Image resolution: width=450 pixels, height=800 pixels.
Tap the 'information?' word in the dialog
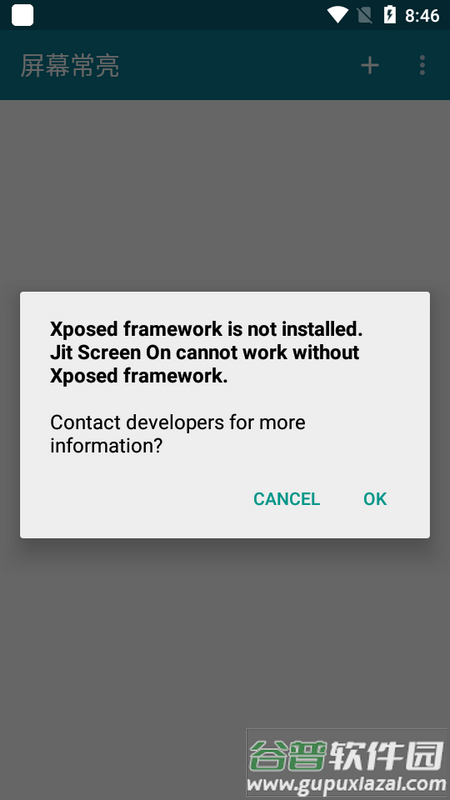tap(106, 446)
